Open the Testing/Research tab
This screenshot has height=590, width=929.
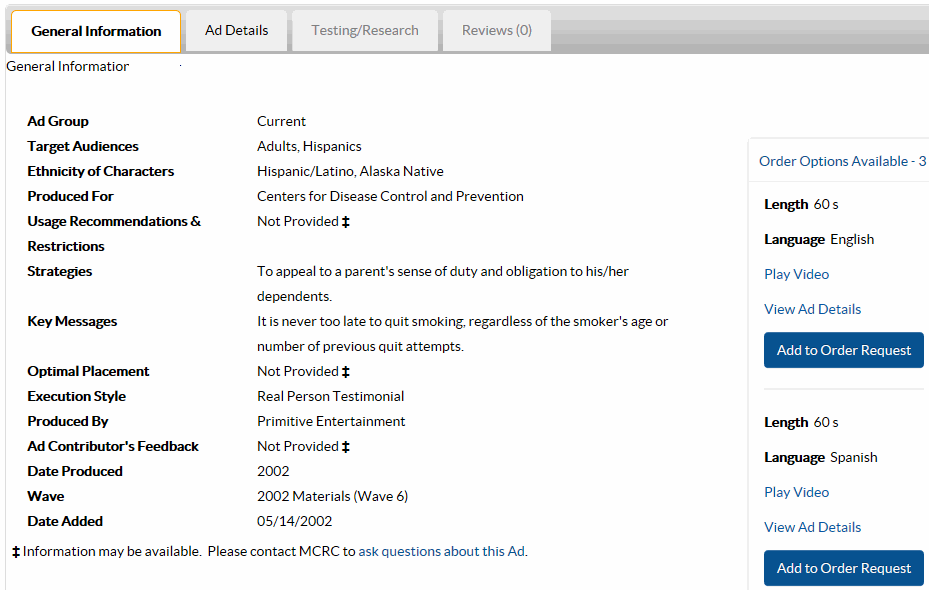point(364,30)
